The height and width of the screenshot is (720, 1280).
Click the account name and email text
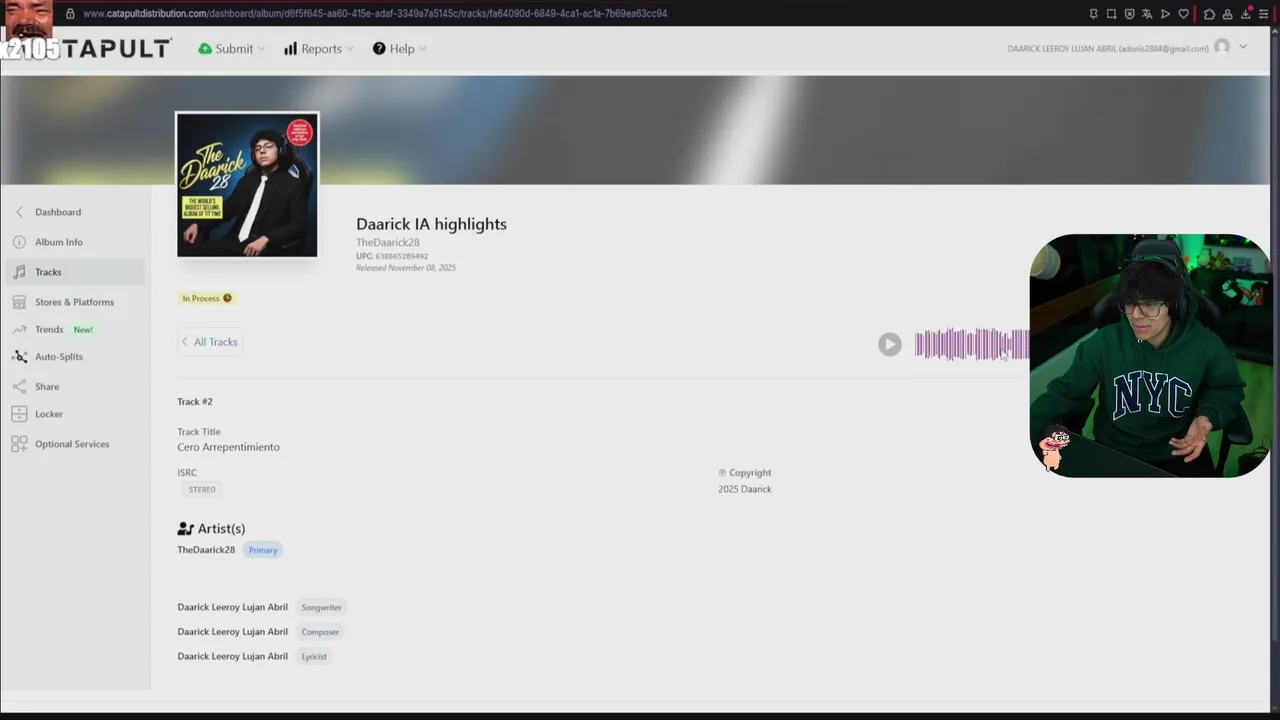1107,49
